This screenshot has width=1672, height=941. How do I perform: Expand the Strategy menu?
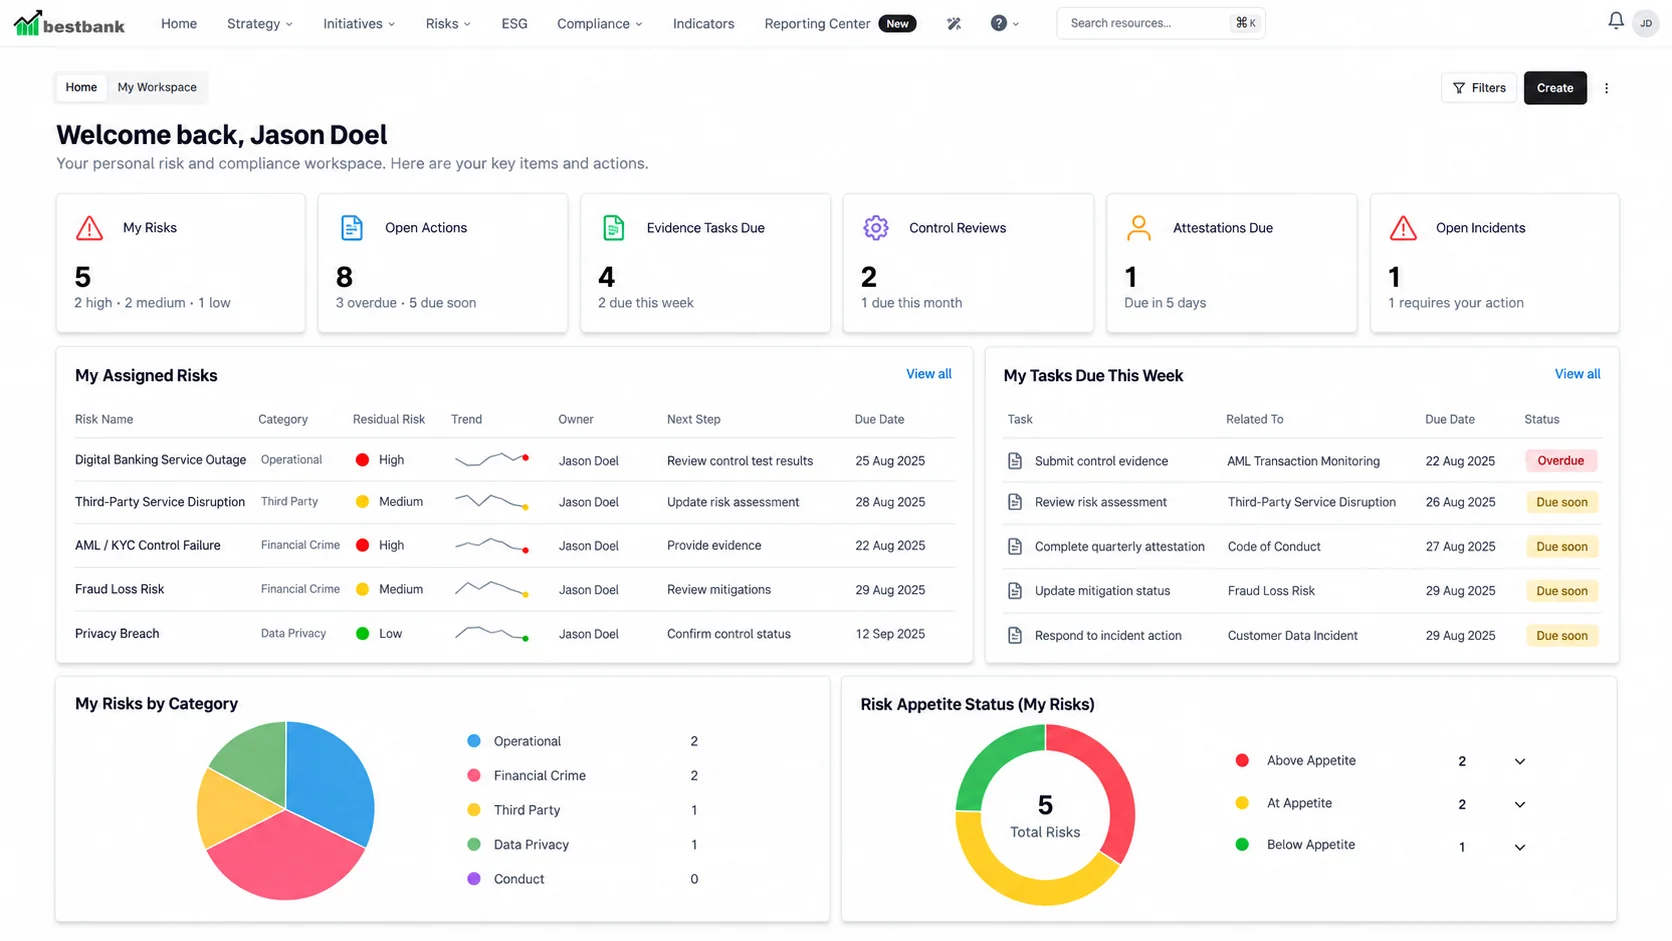[x=260, y=23]
